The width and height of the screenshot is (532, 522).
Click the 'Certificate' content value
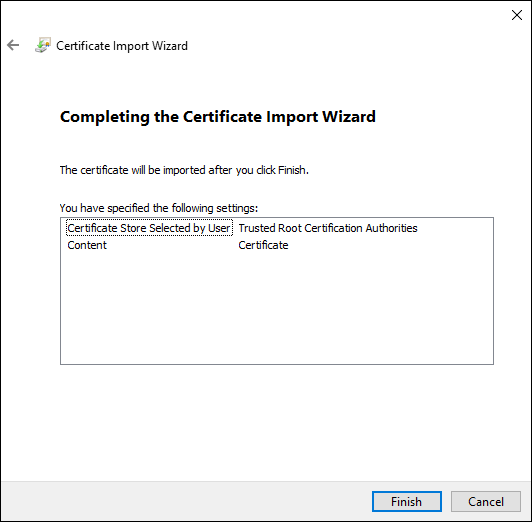(263, 245)
